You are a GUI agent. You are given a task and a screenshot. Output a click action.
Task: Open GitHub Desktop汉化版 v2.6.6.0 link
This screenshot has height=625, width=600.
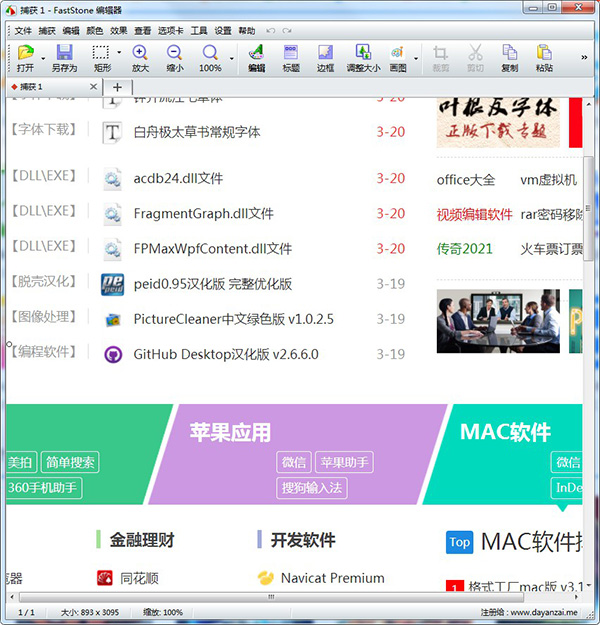coord(226,354)
